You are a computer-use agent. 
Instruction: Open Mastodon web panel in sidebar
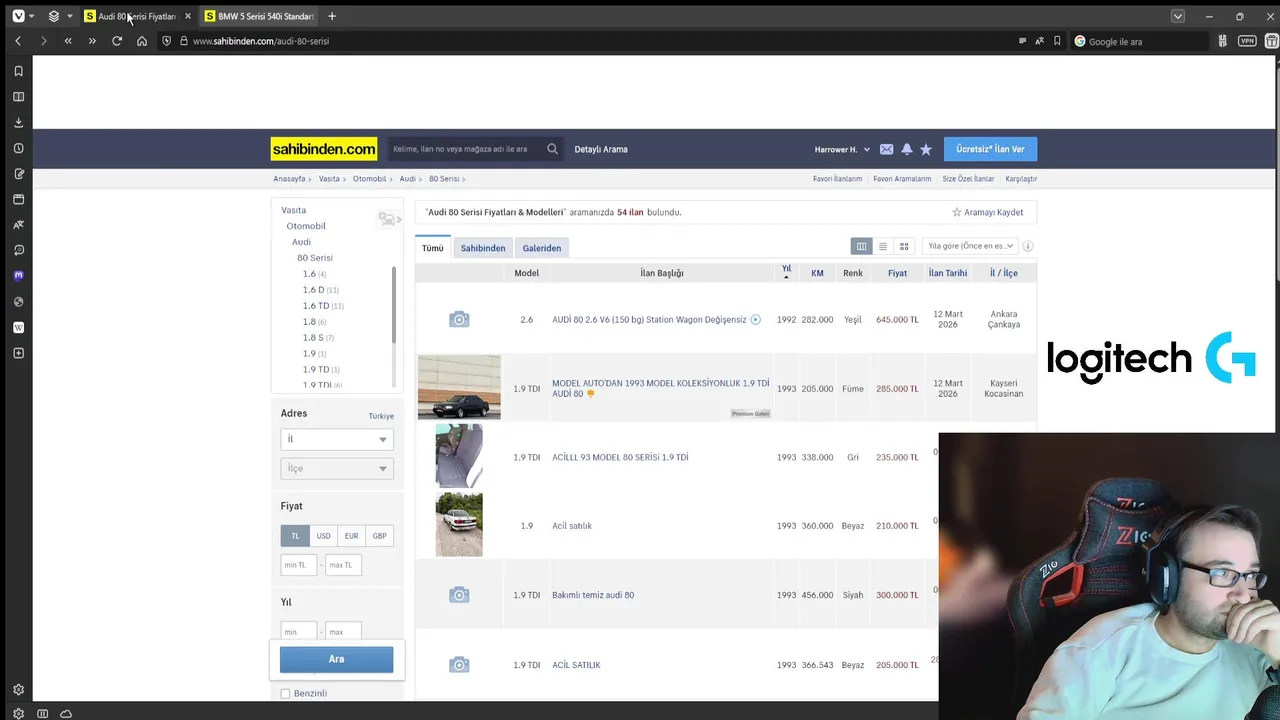(18, 276)
